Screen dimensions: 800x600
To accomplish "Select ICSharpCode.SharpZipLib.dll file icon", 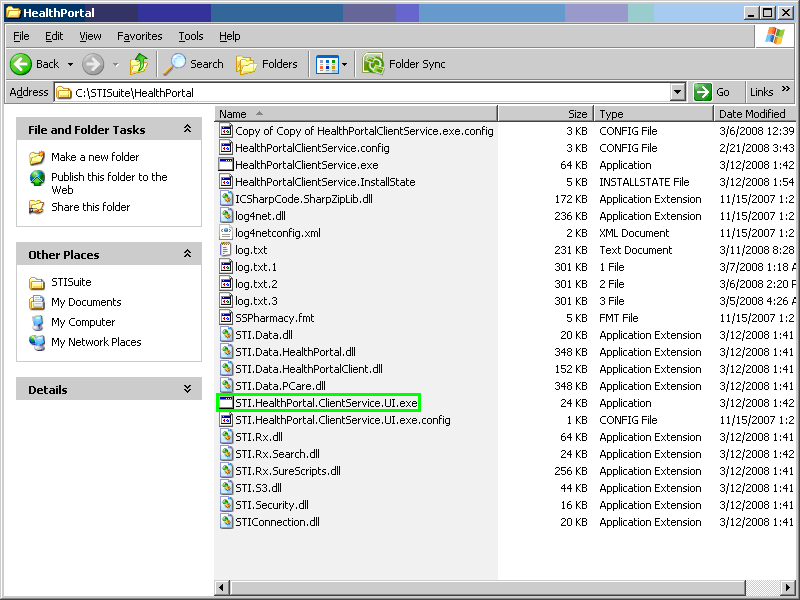I will tap(226, 199).
